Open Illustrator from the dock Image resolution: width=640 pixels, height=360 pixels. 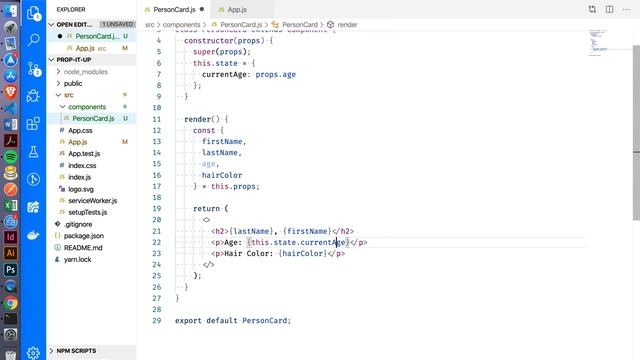coord(11,253)
